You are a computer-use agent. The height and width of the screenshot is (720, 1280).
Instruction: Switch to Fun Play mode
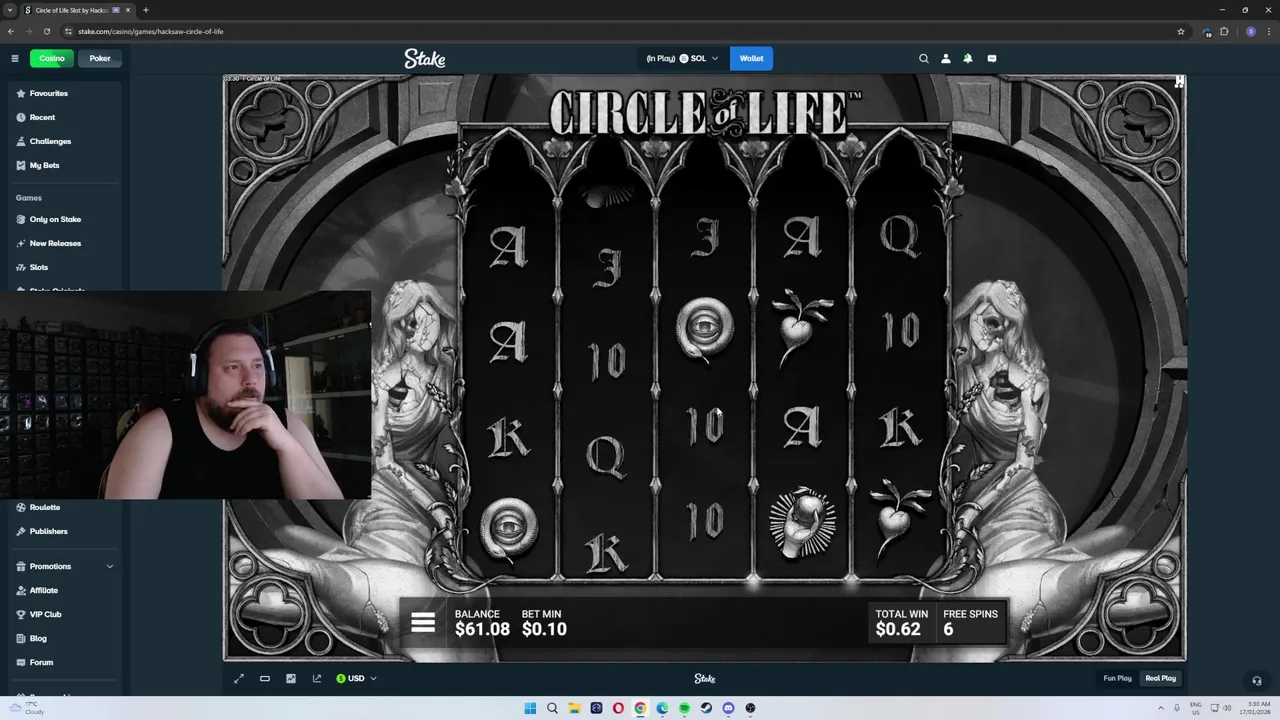click(1117, 678)
